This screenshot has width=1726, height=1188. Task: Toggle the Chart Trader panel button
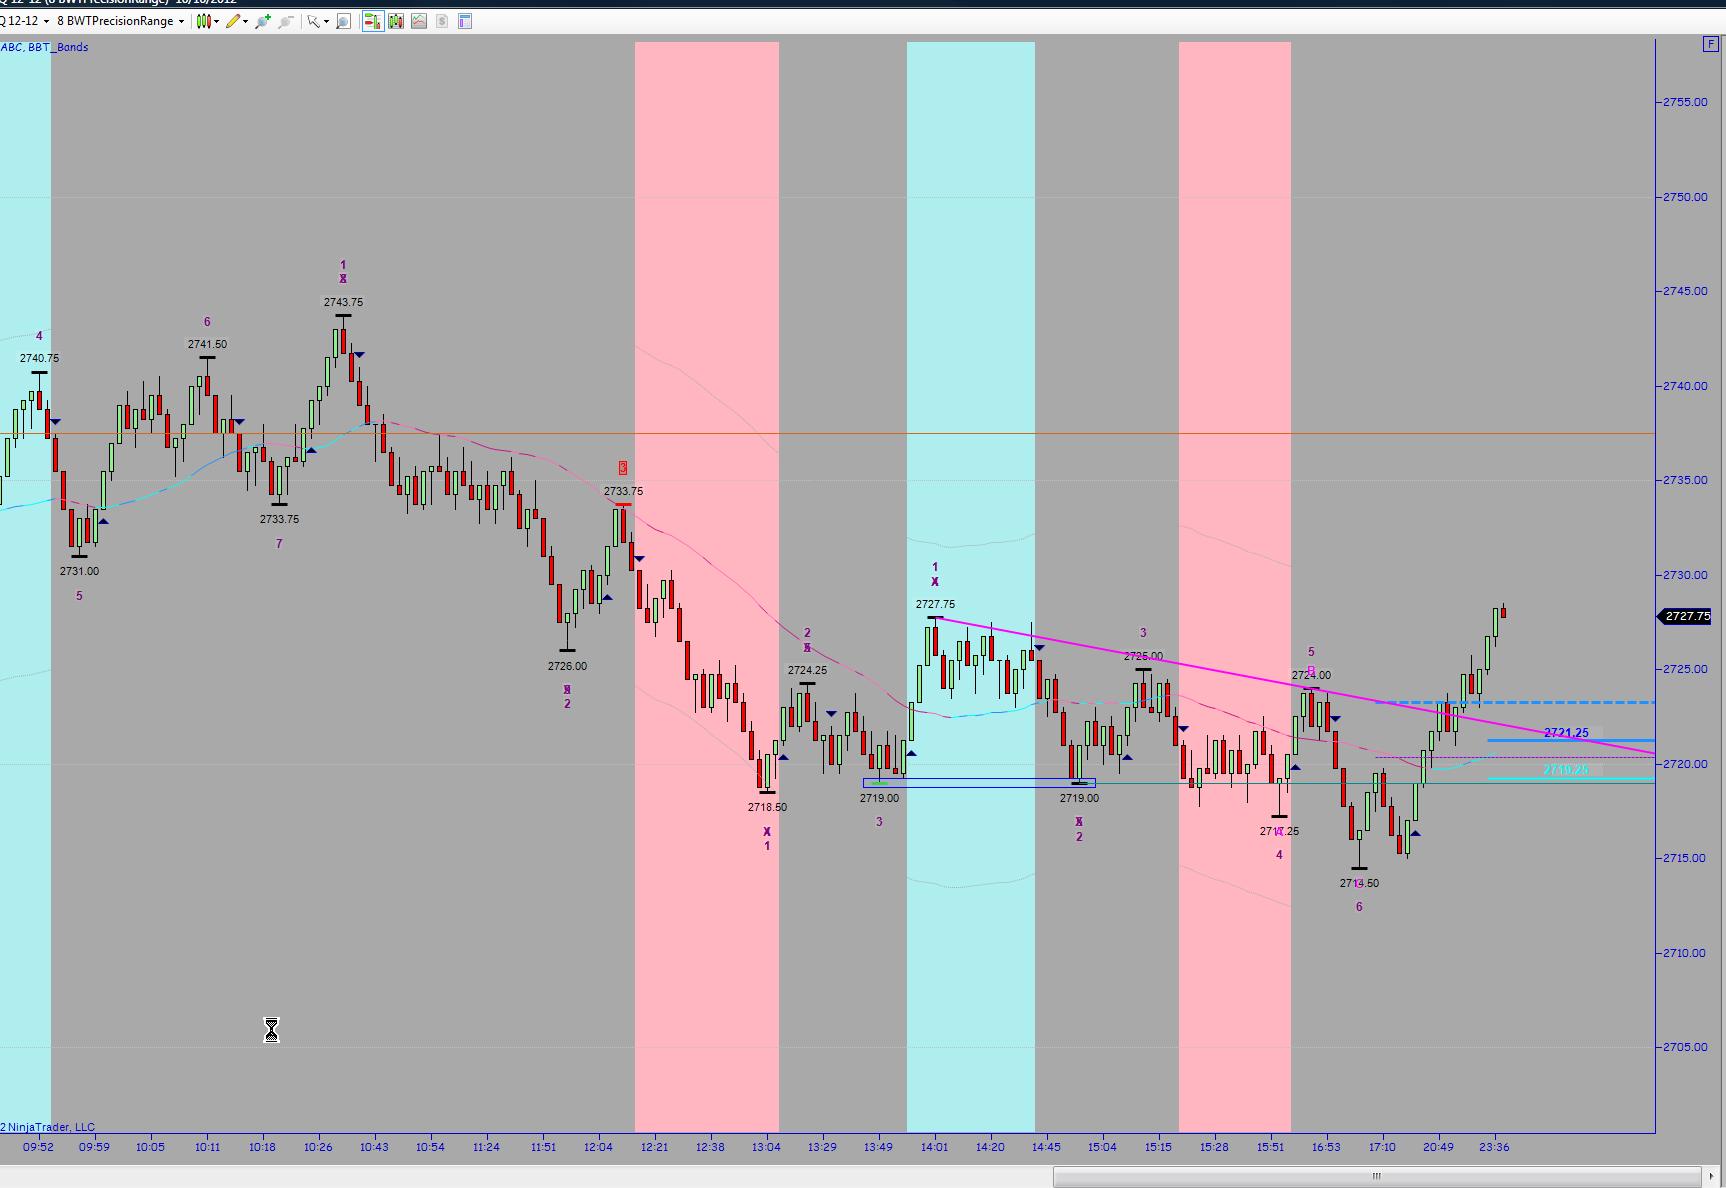tap(373, 21)
